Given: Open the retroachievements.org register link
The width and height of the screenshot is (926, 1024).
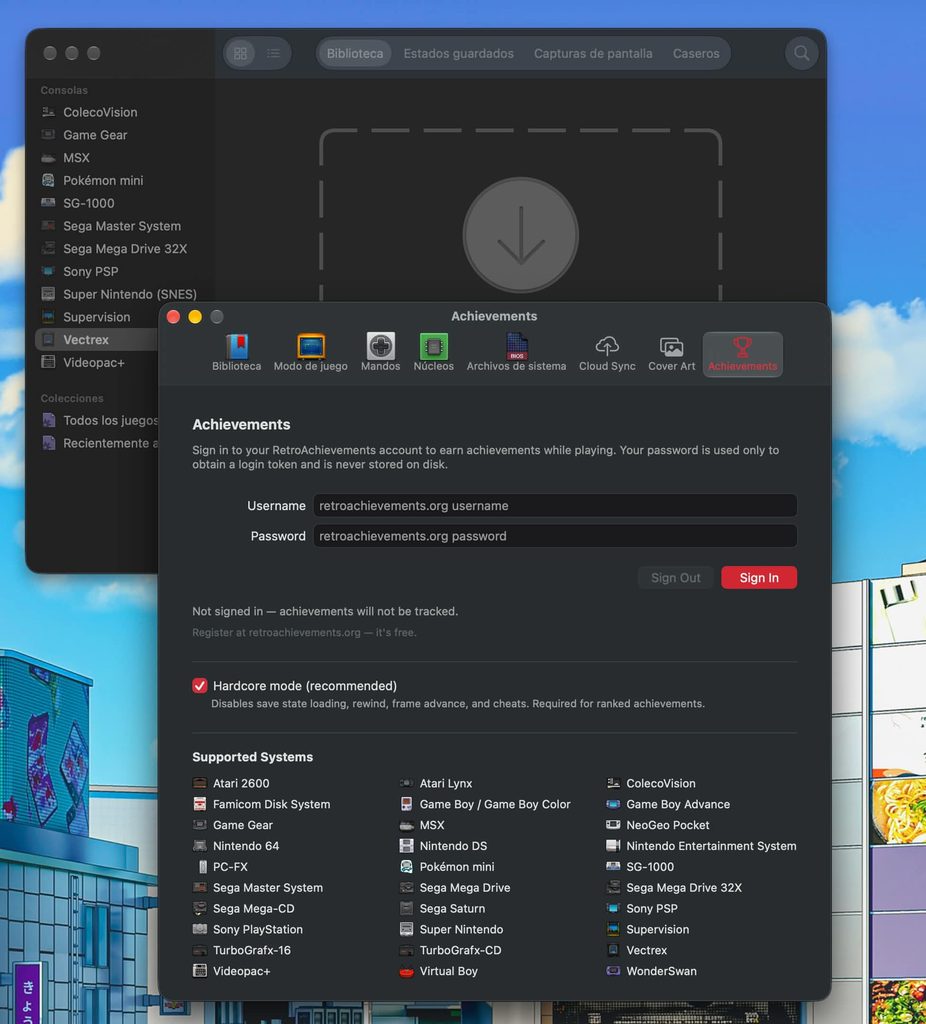Looking at the screenshot, I should [x=304, y=632].
